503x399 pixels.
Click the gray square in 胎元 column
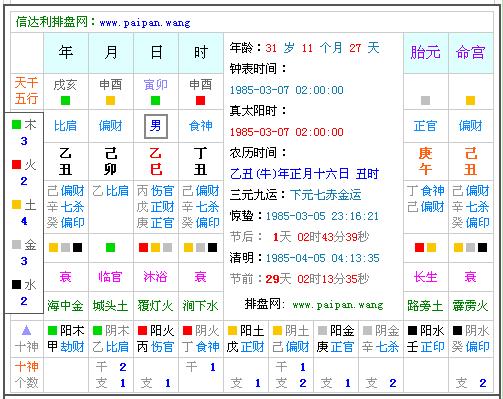[x=425, y=100]
